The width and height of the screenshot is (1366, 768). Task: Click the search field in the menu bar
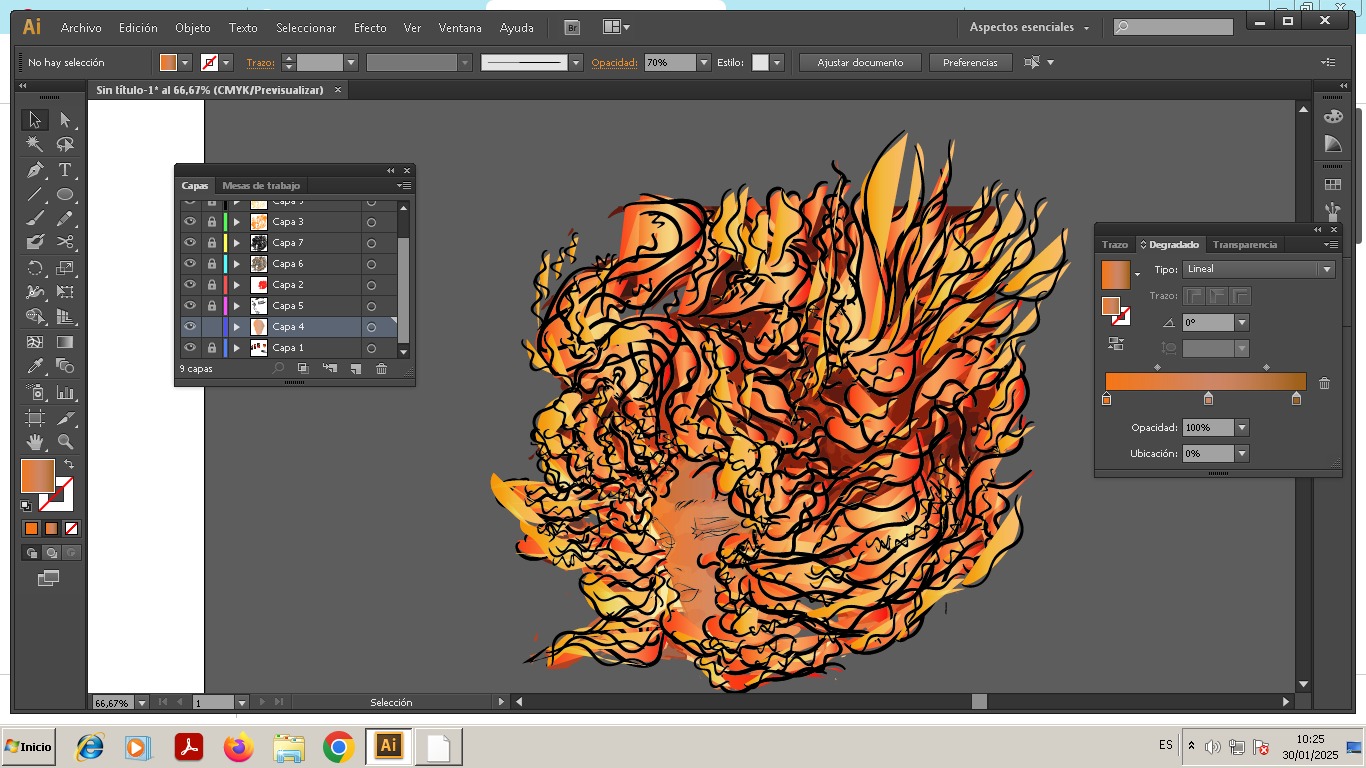click(1173, 27)
